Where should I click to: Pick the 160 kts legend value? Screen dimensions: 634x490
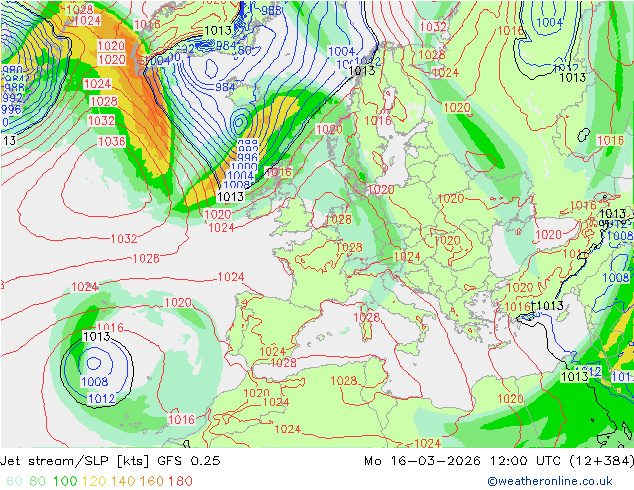[152, 481]
